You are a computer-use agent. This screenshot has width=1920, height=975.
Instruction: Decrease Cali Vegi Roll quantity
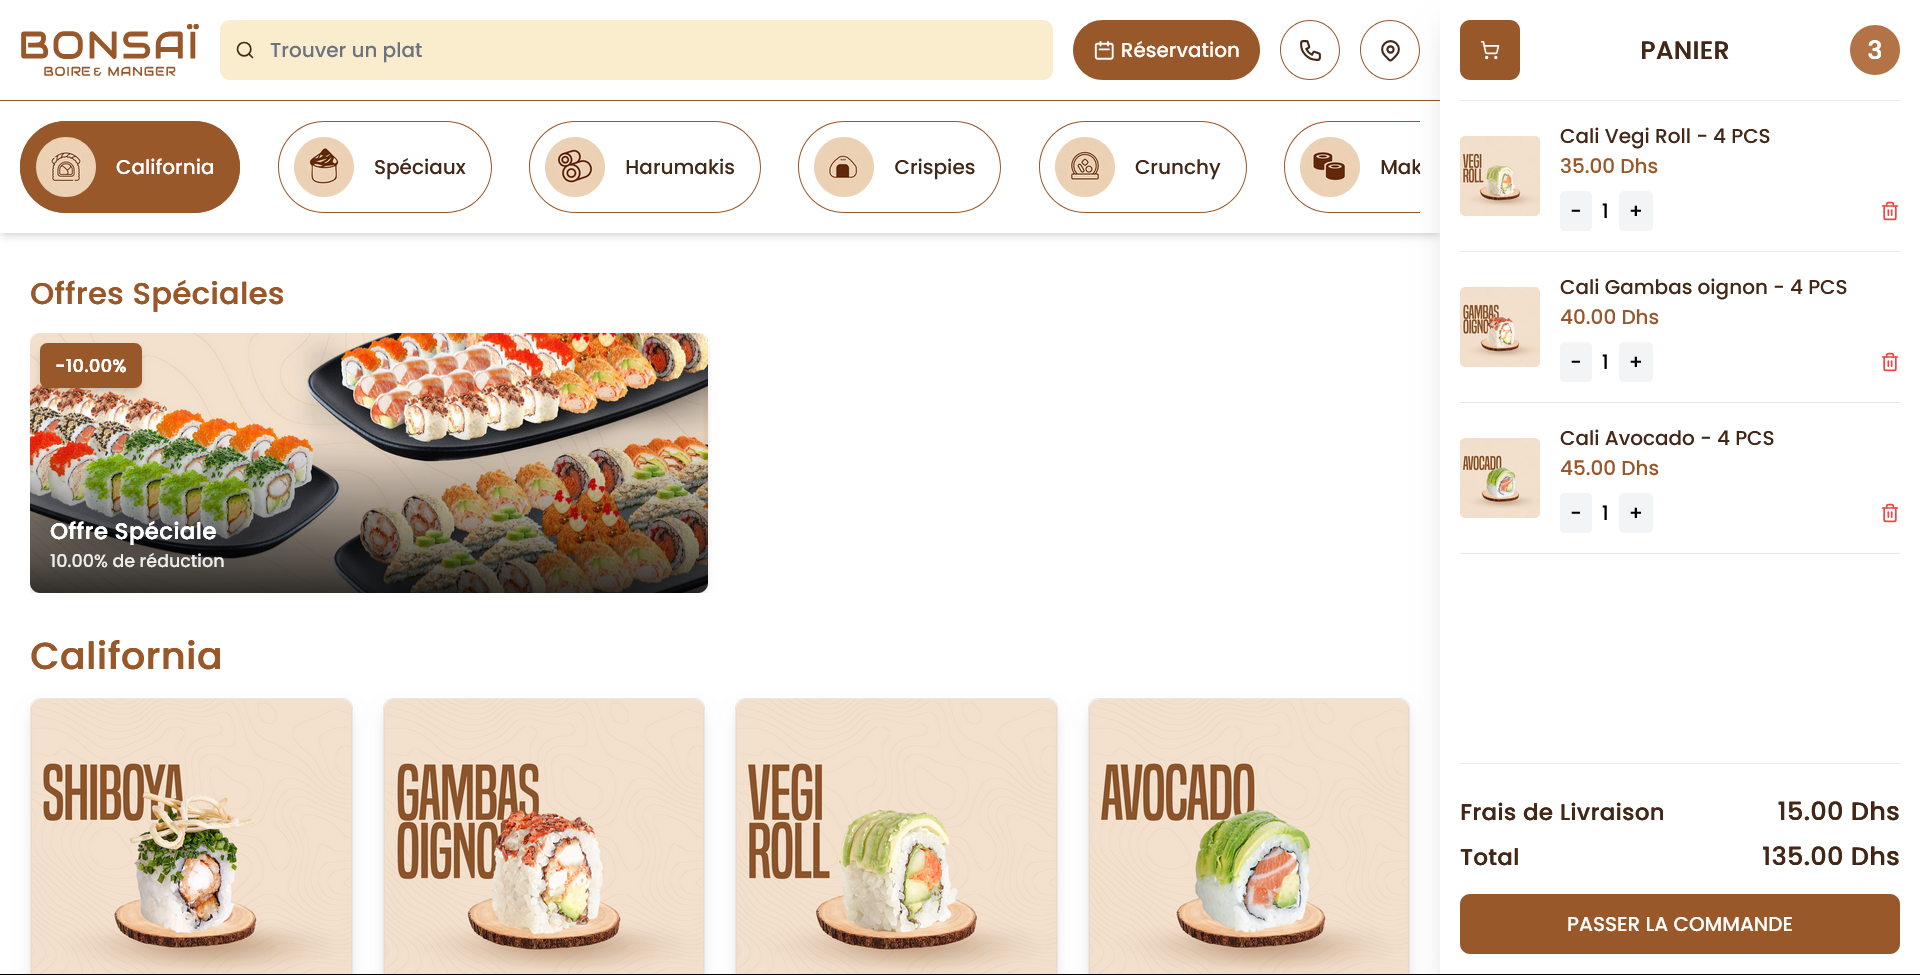(1576, 211)
